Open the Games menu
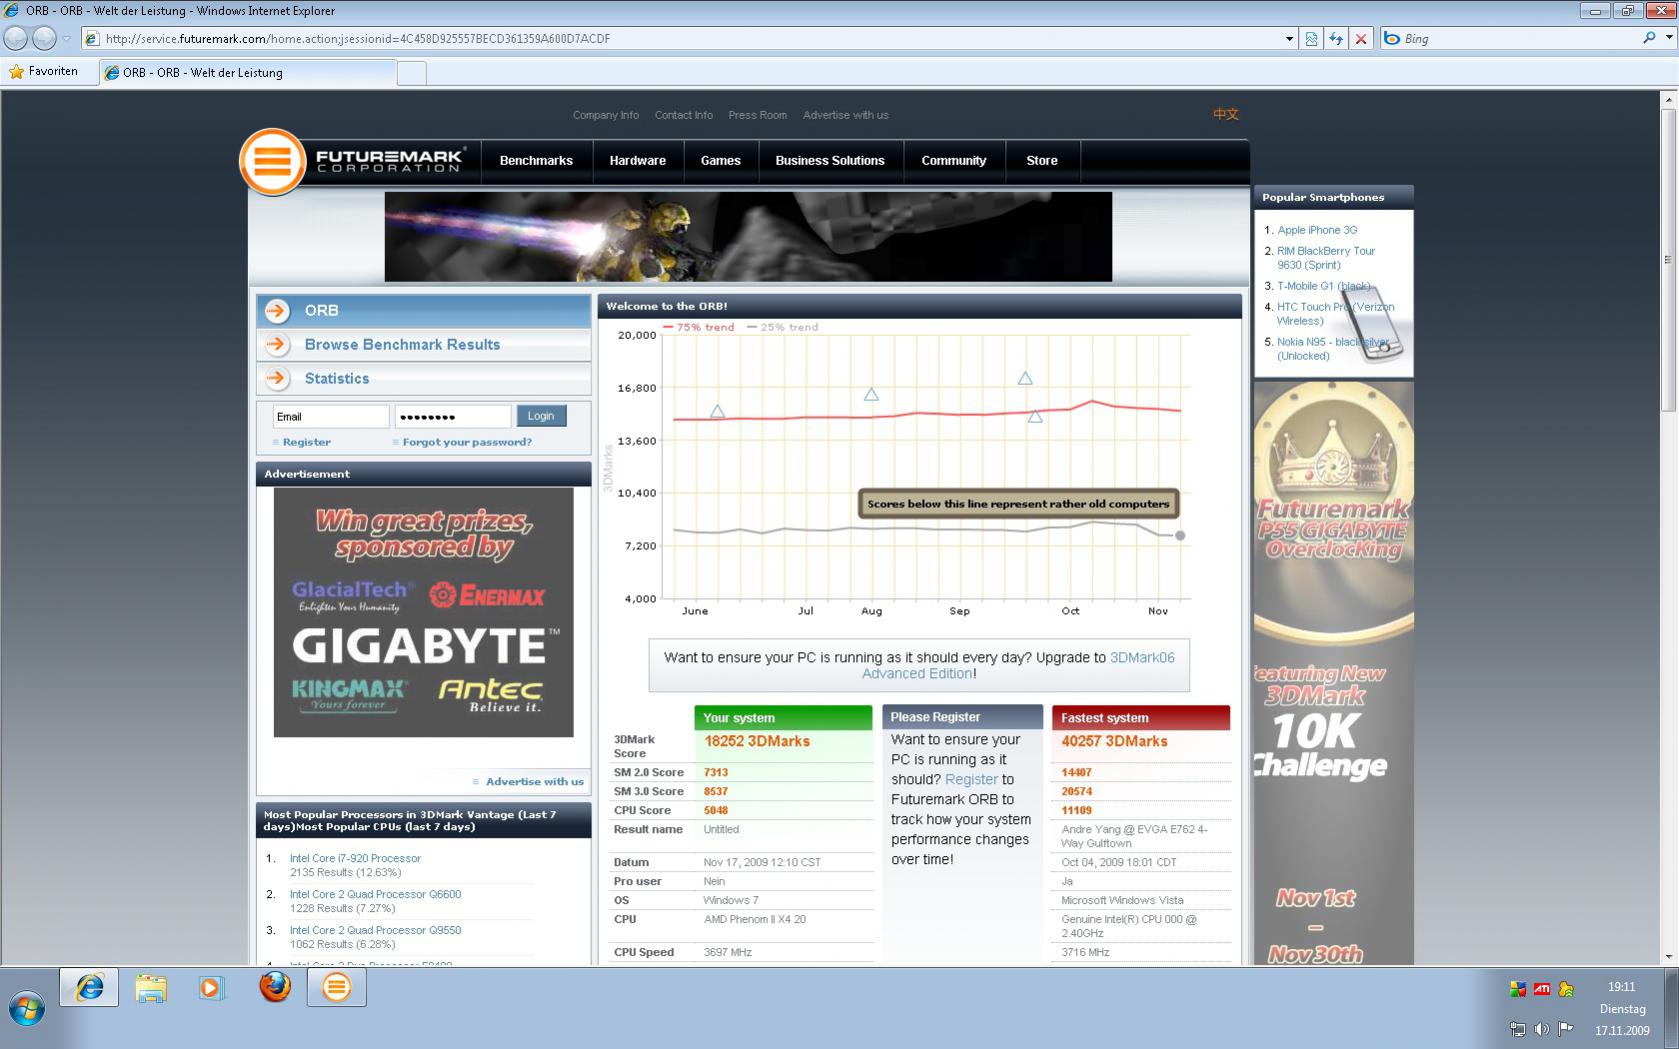The image size is (1679, 1049). pyautogui.click(x=720, y=161)
